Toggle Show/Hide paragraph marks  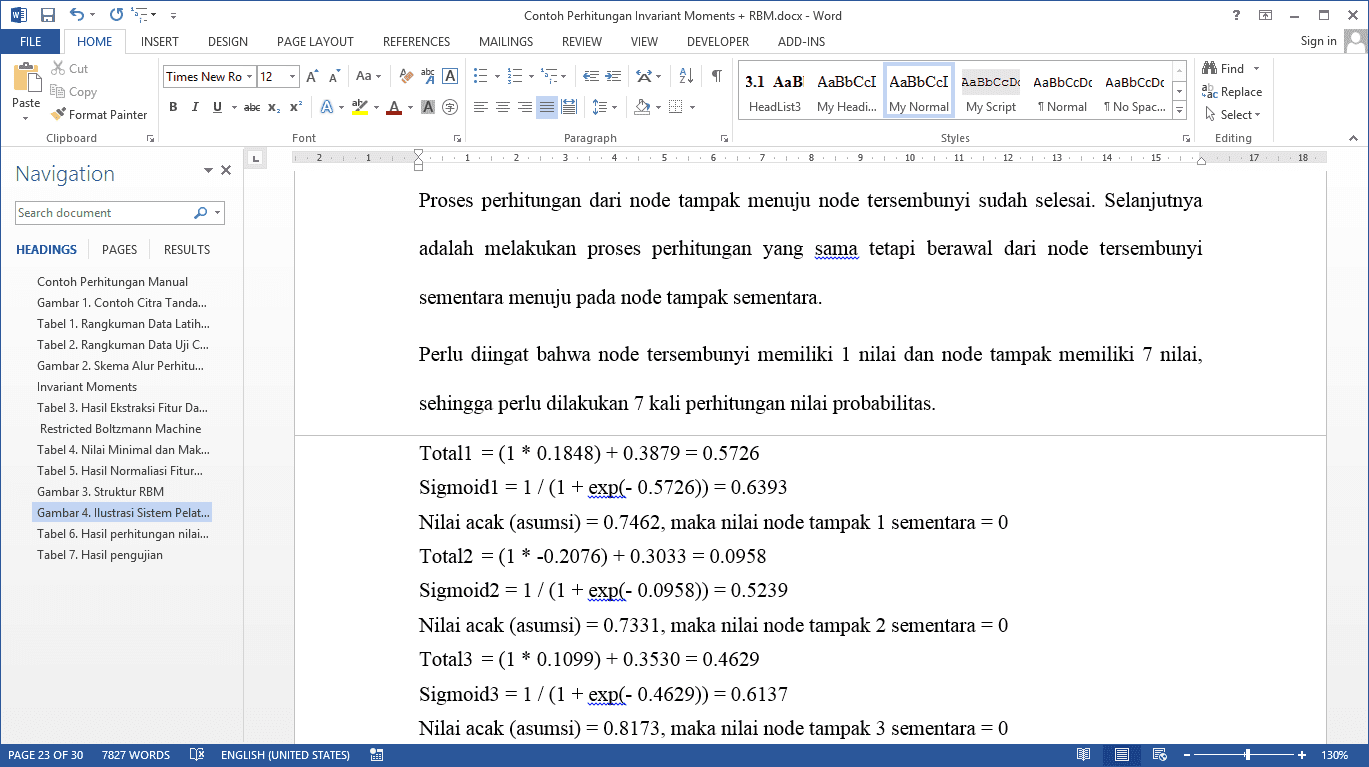tap(716, 76)
